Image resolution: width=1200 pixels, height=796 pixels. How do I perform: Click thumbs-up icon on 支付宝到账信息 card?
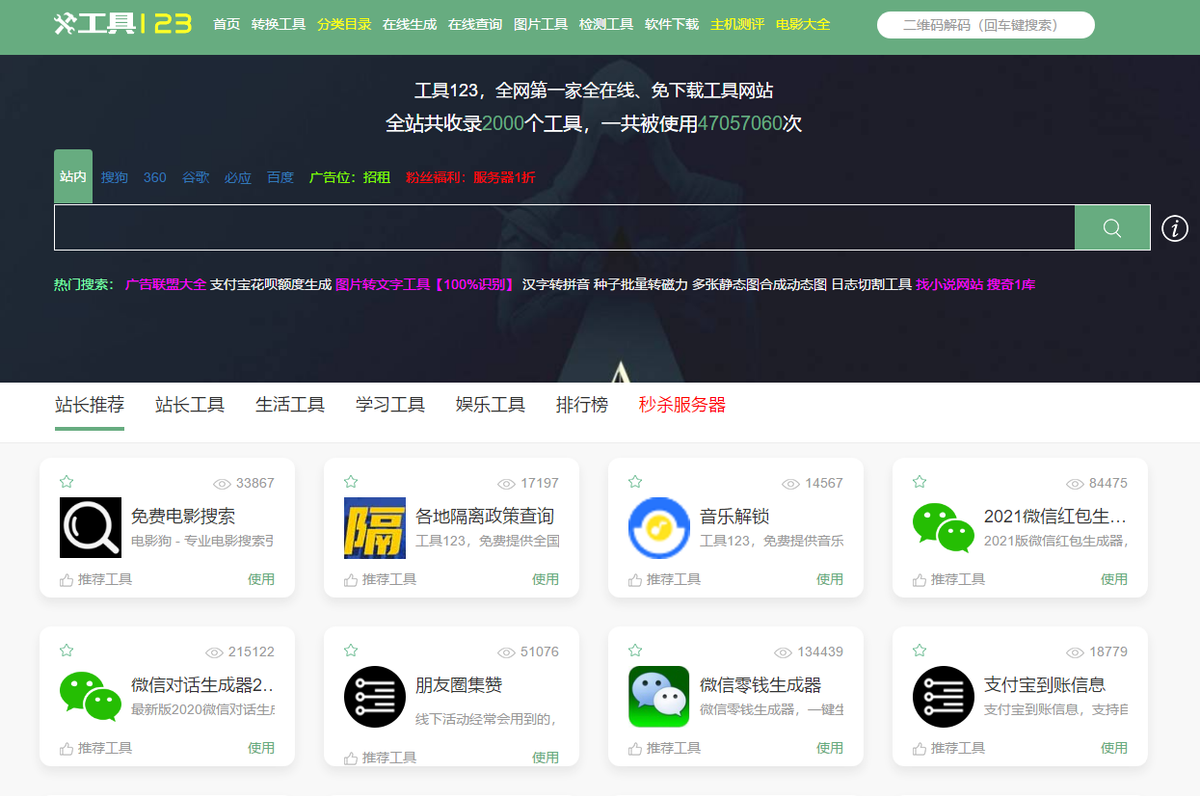920,748
